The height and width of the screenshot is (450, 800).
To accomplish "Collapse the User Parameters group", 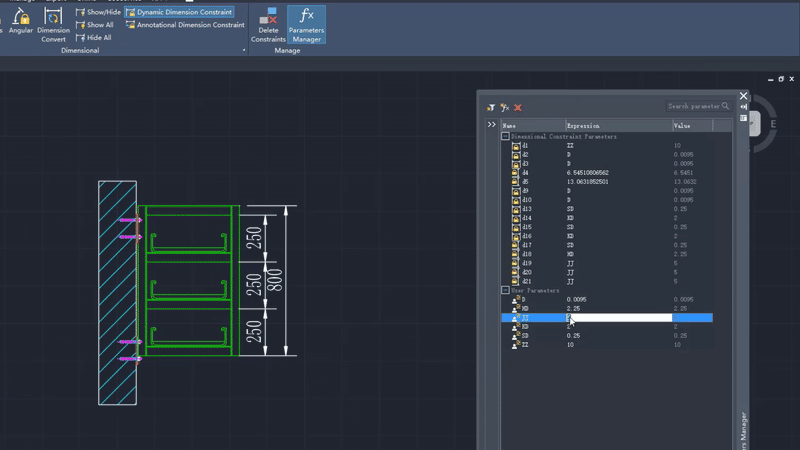I will coord(505,291).
